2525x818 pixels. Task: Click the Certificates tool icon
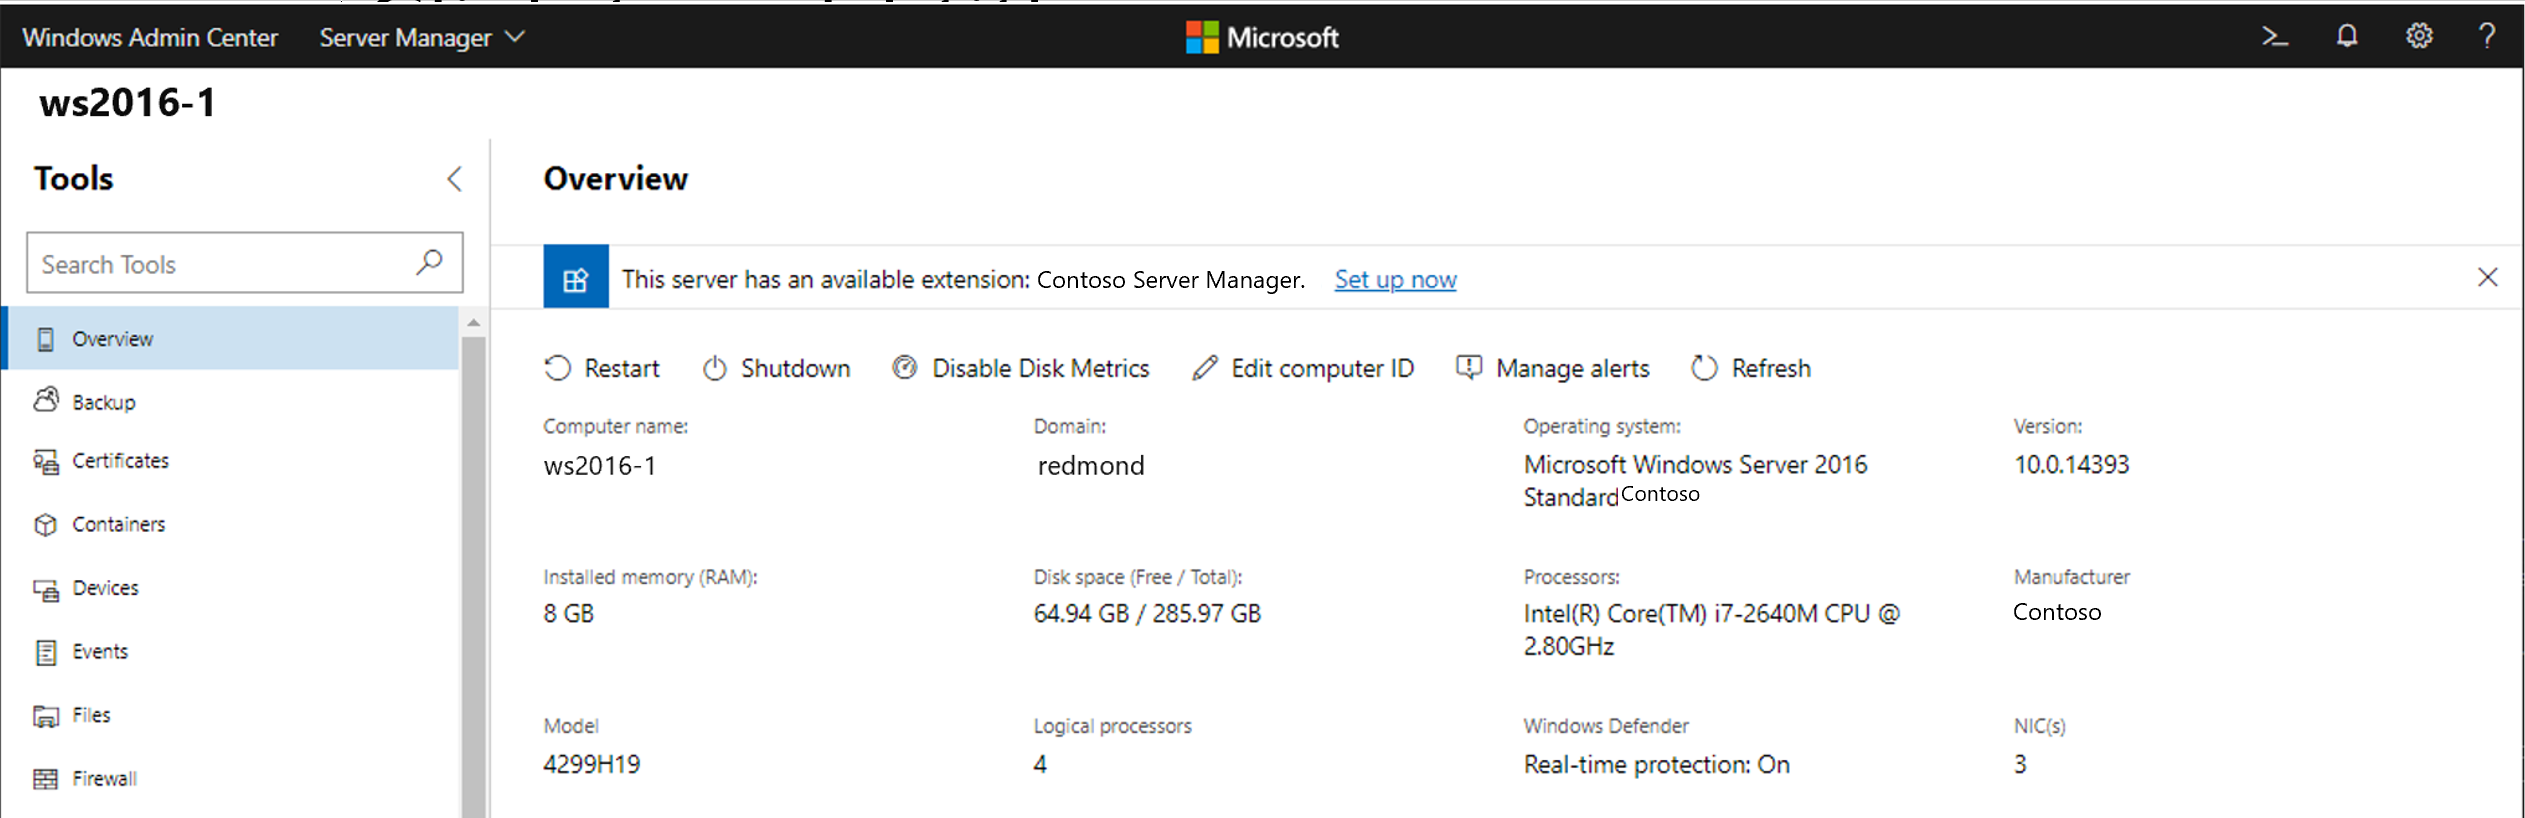click(46, 461)
